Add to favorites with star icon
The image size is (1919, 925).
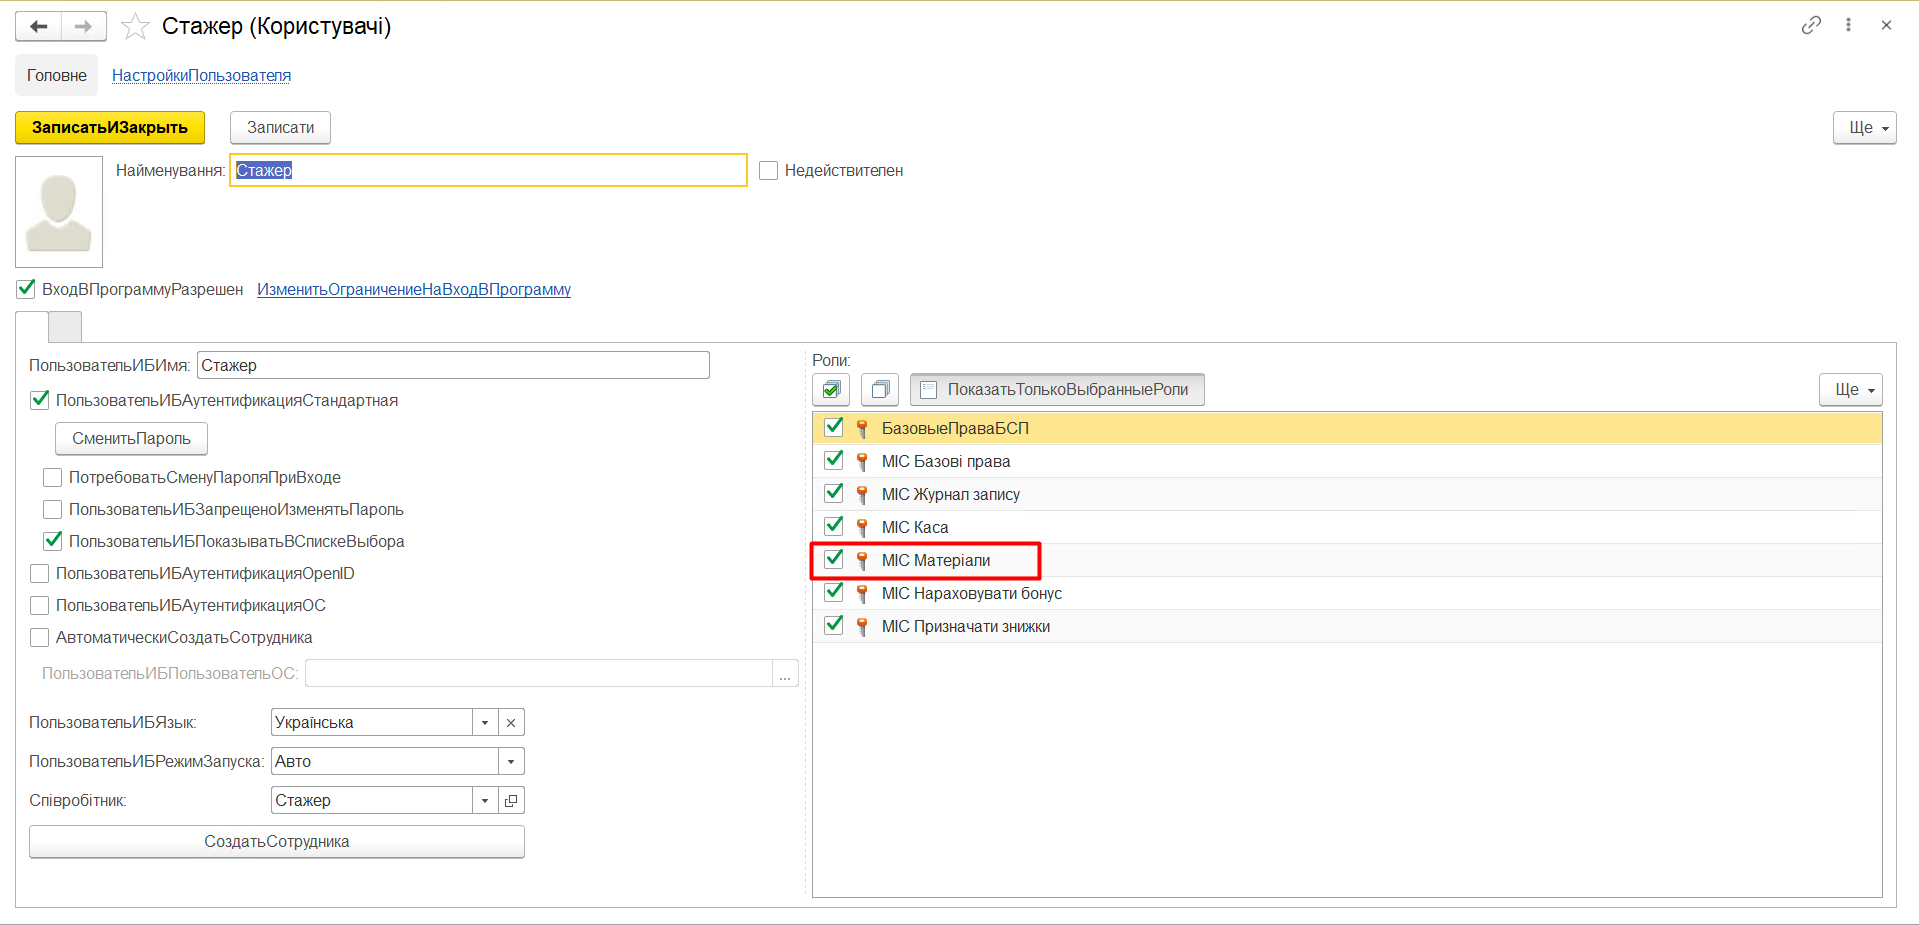[x=135, y=27]
